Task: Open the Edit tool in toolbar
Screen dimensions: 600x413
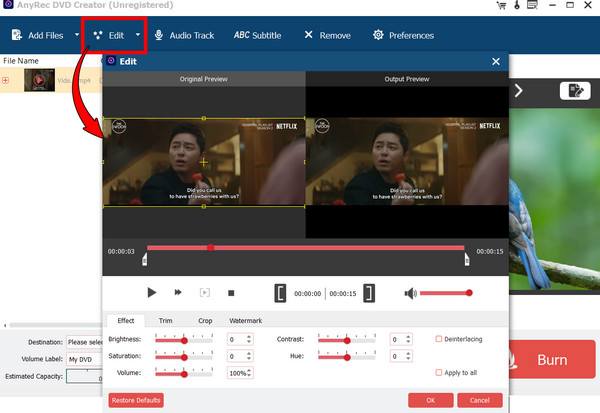Action: pyautogui.click(x=109, y=35)
